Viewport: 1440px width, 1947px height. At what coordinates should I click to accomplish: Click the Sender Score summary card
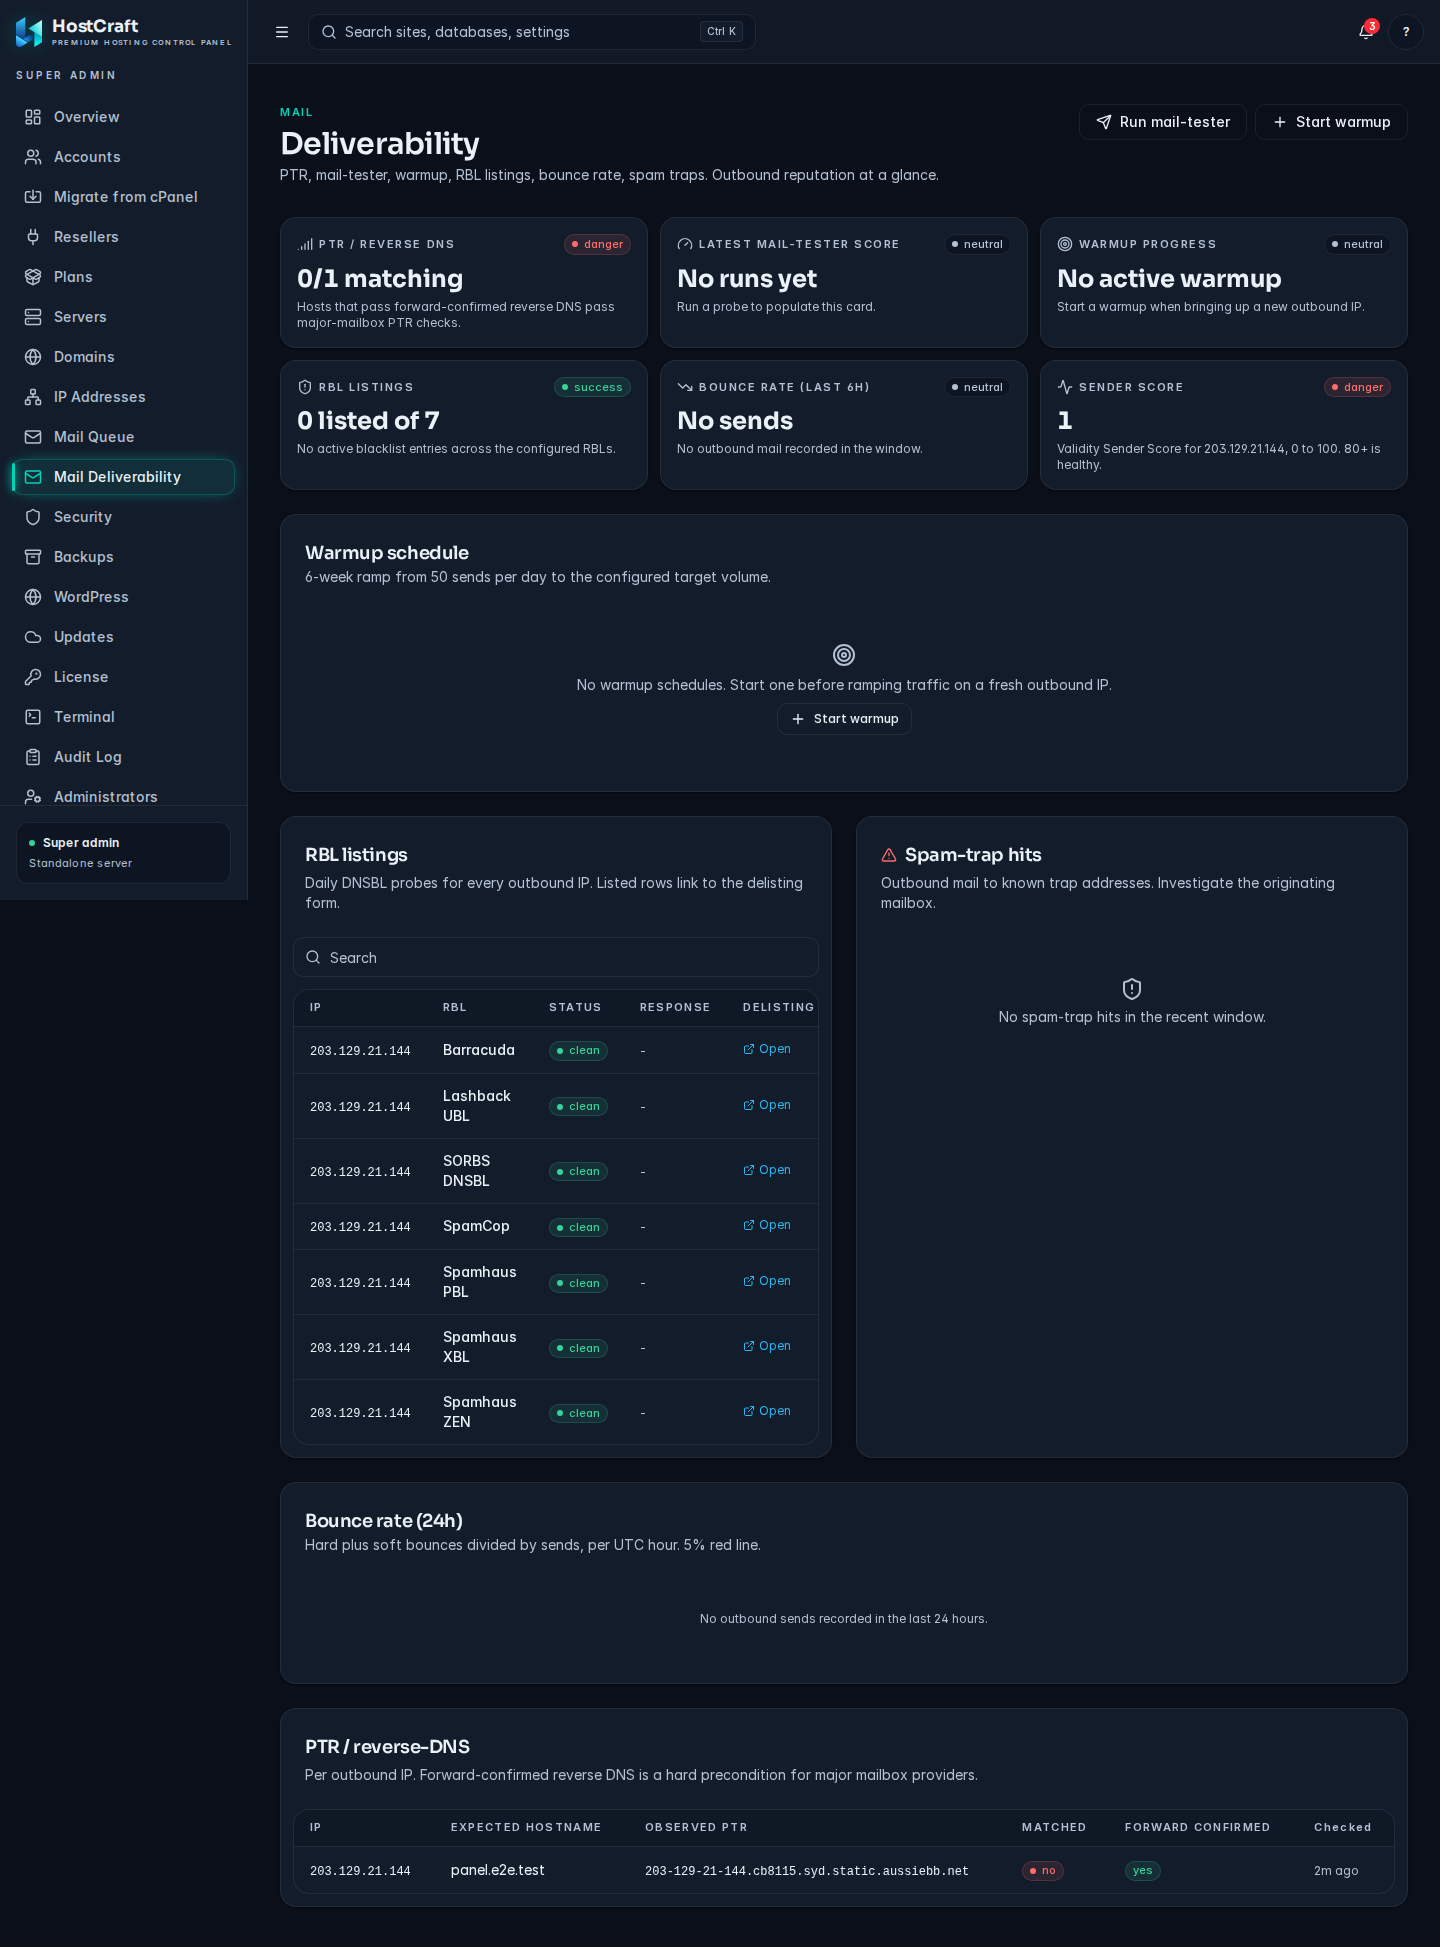1224,425
